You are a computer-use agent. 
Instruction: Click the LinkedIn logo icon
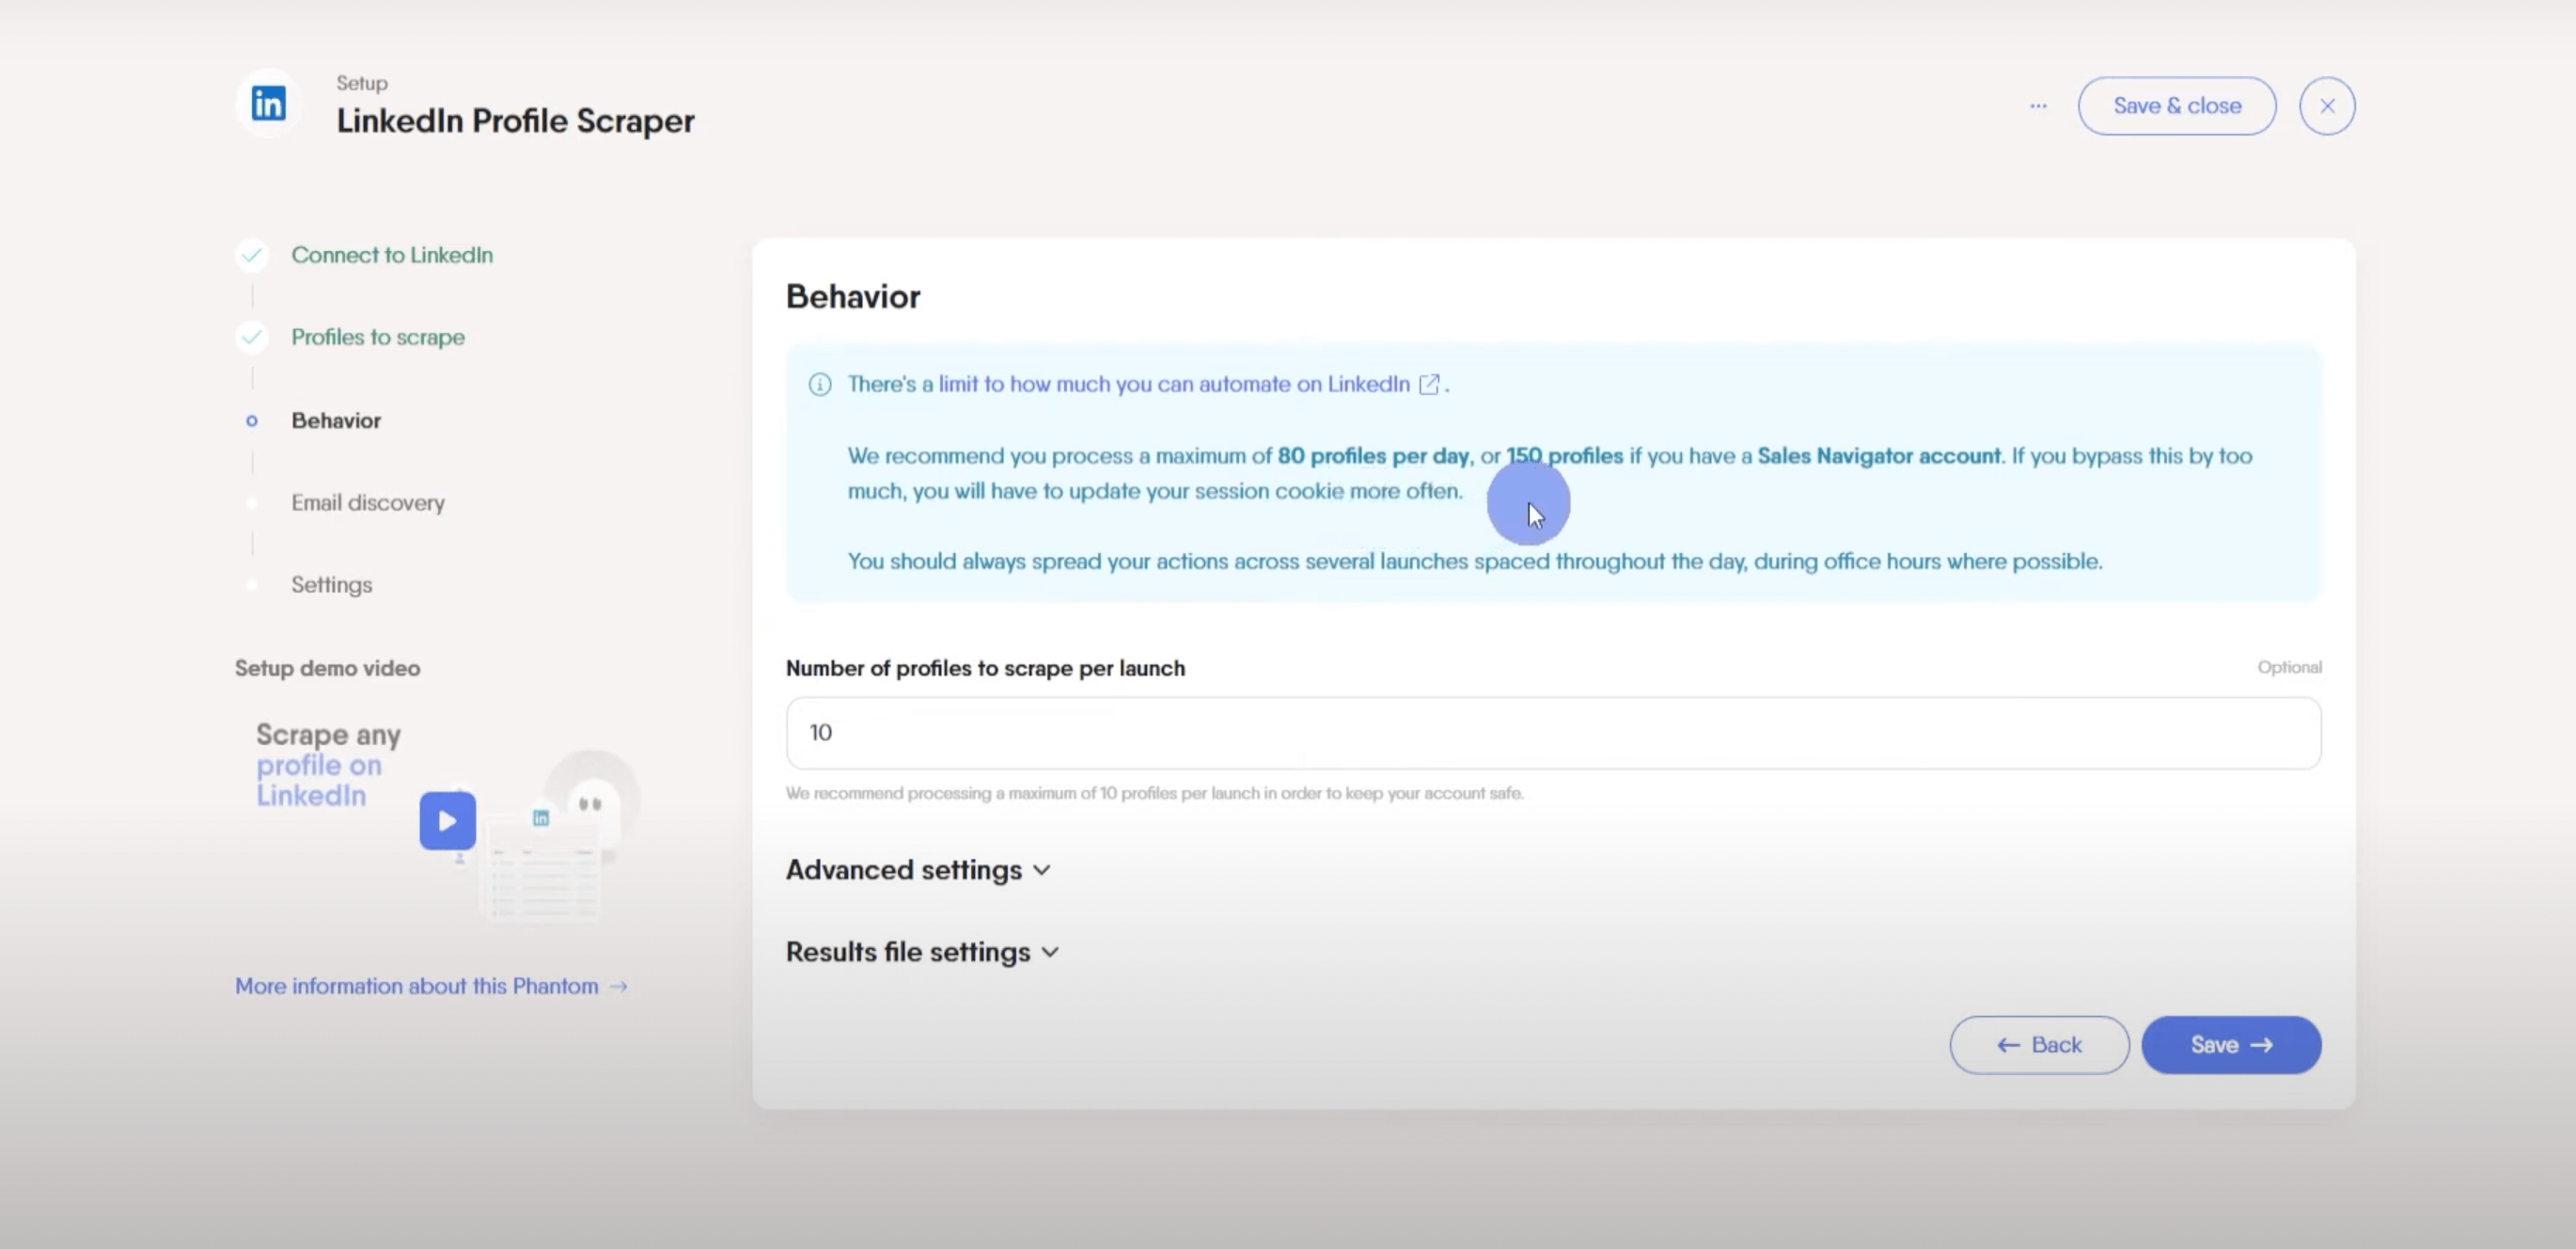pos(268,104)
